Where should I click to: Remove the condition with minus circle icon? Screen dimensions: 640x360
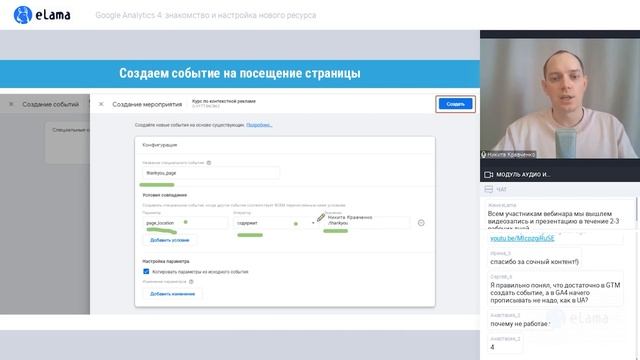coord(421,223)
